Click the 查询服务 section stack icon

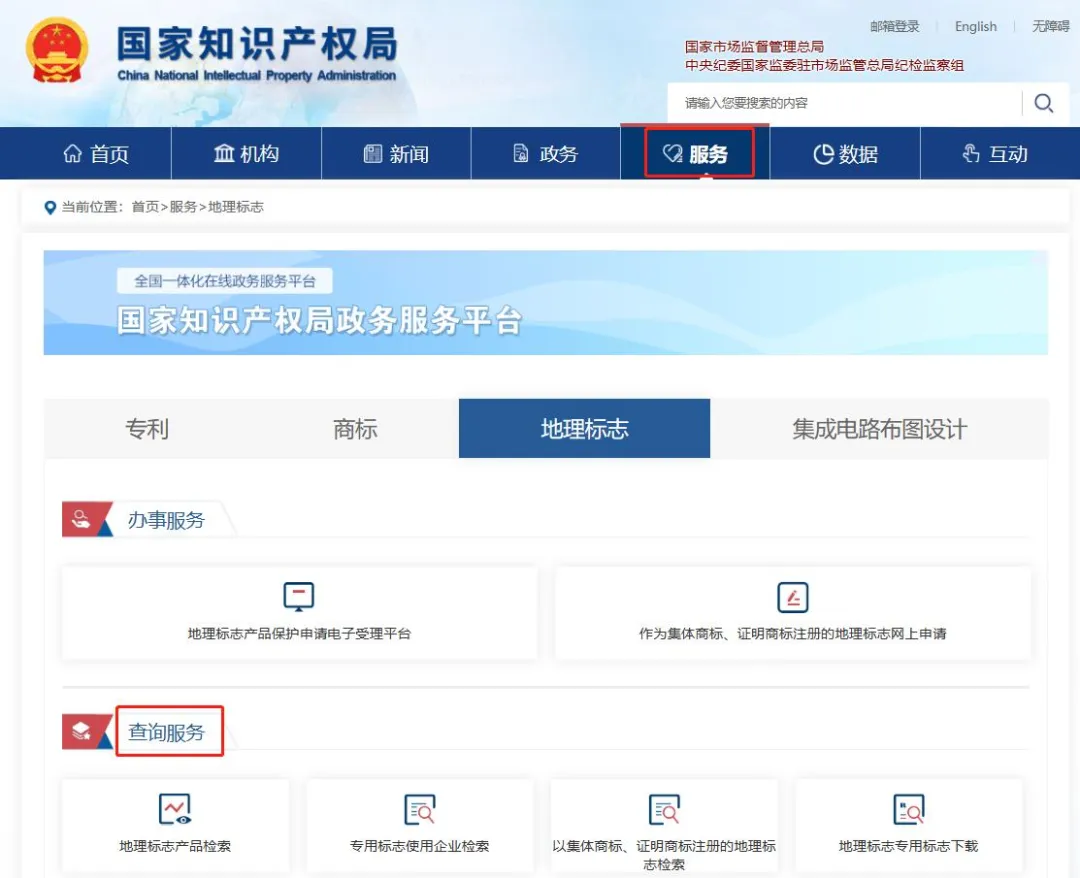click(81, 731)
